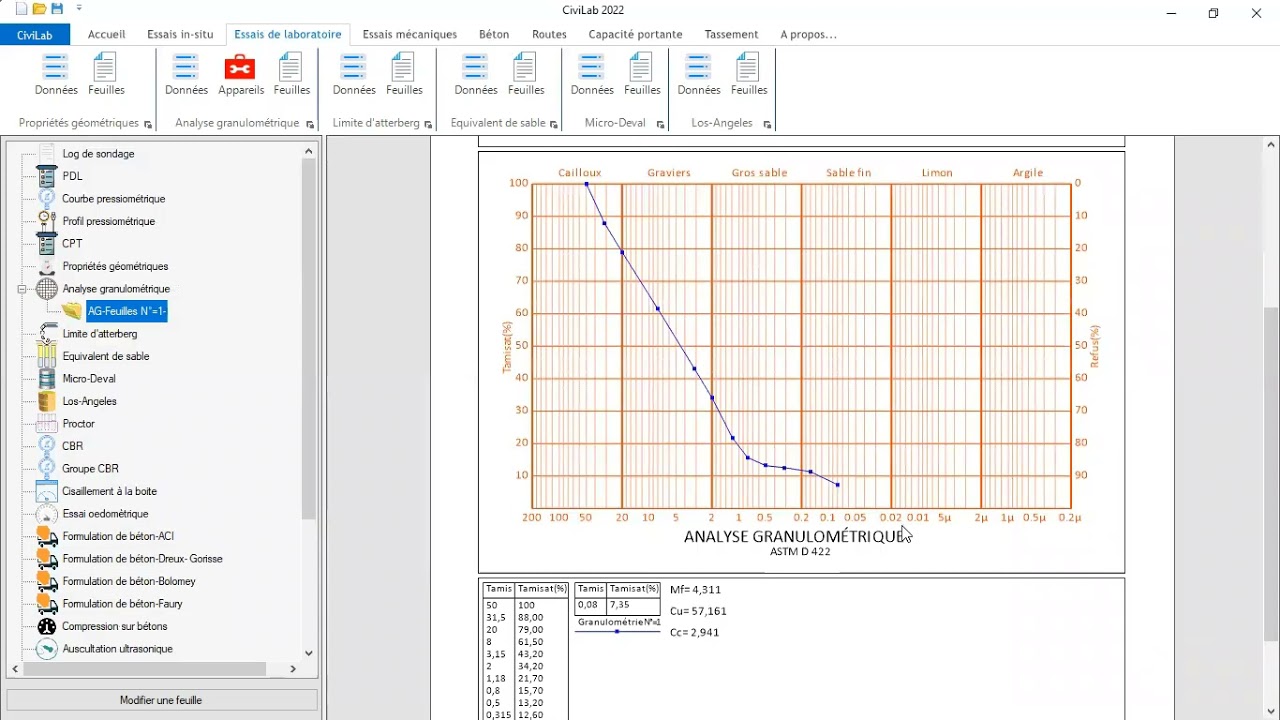Switch to the Accueil tab
The image size is (1280, 720).
pyautogui.click(x=107, y=34)
